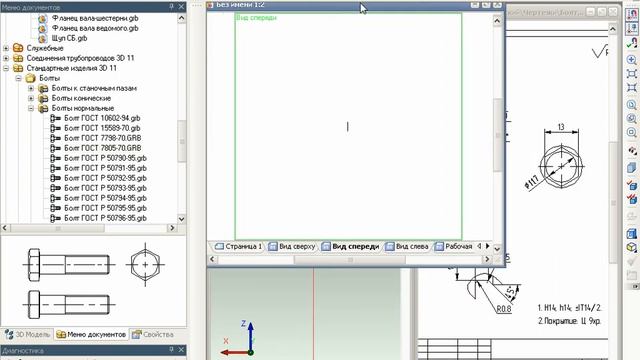
Task: Click the second red-checked cube icon
Action: [631, 199]
